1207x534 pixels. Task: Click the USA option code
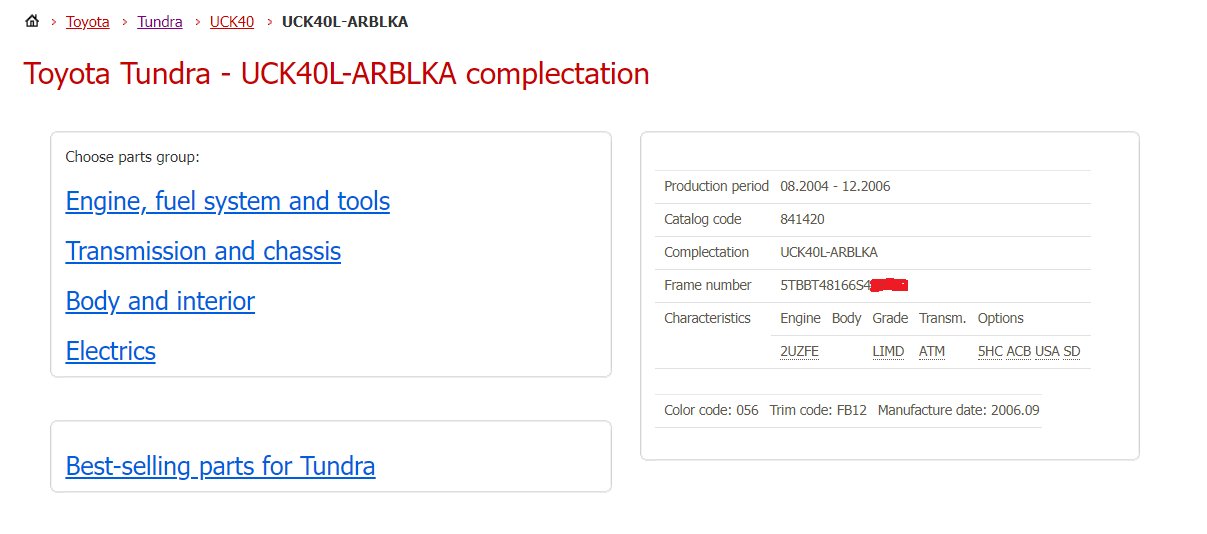pos(1047,352)
